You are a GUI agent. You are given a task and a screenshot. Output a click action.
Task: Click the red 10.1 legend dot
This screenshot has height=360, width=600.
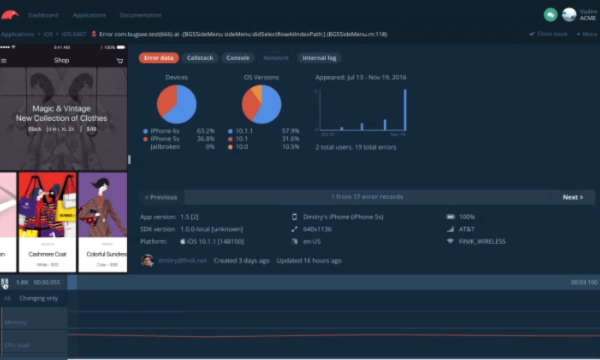click(x=230, y=139)
